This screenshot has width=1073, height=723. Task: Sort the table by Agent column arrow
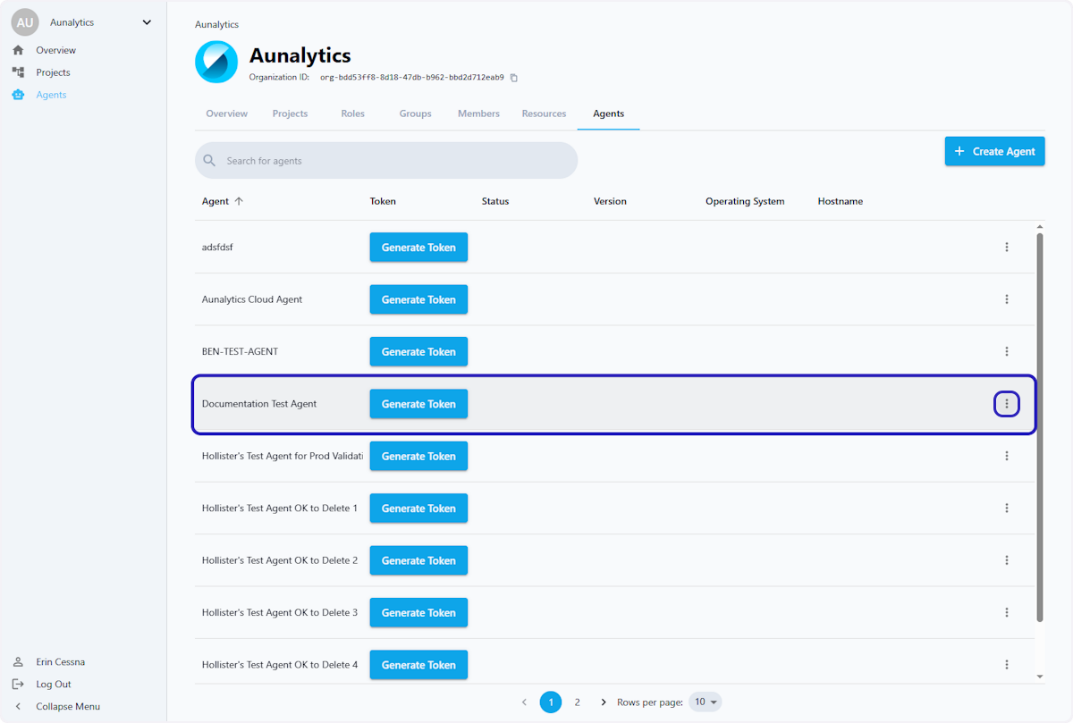tap(239, 201)
